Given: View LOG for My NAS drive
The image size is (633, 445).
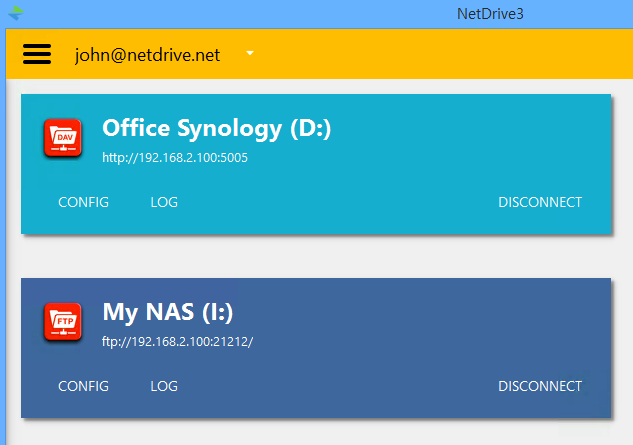Looking at the screenshot, I should click(x=164, y=386).
